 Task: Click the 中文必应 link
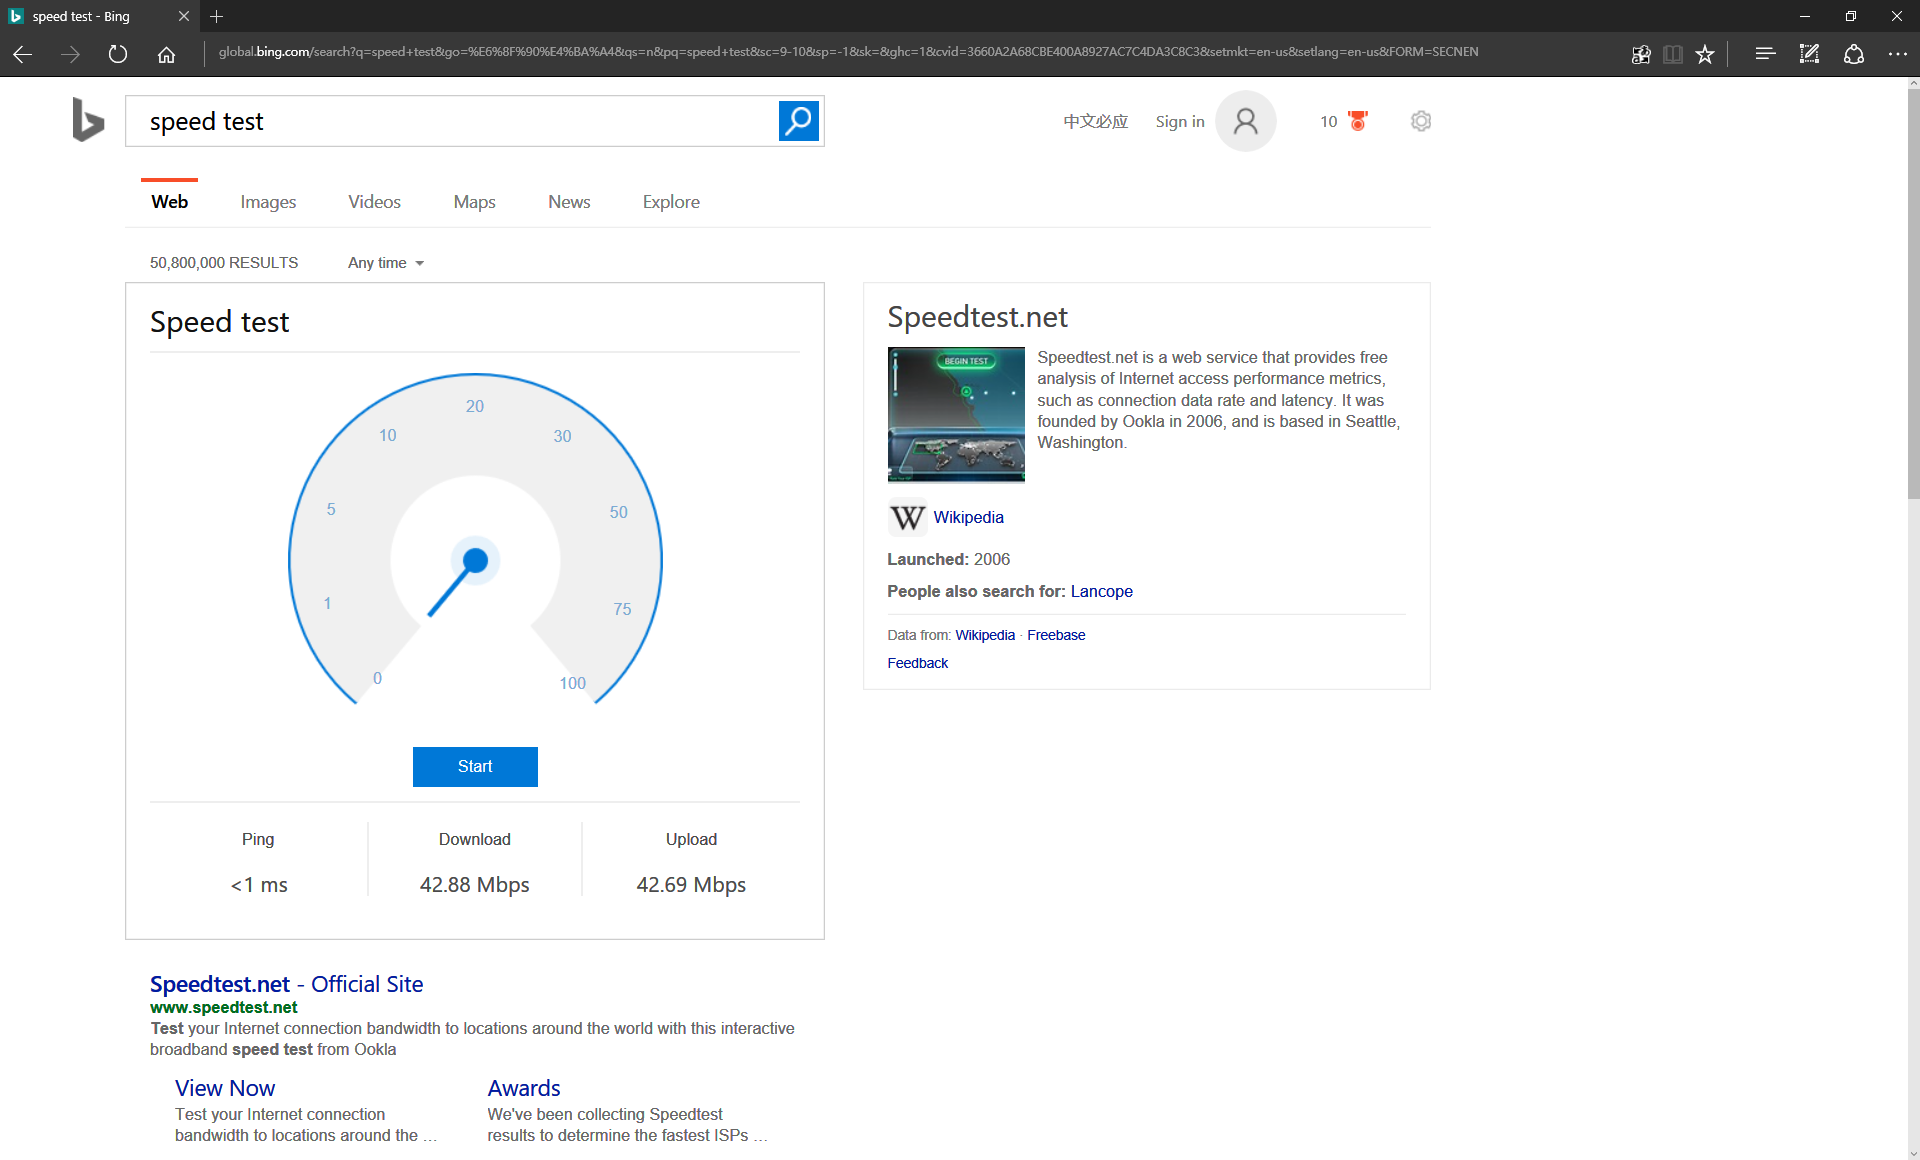coord(1095,121)
